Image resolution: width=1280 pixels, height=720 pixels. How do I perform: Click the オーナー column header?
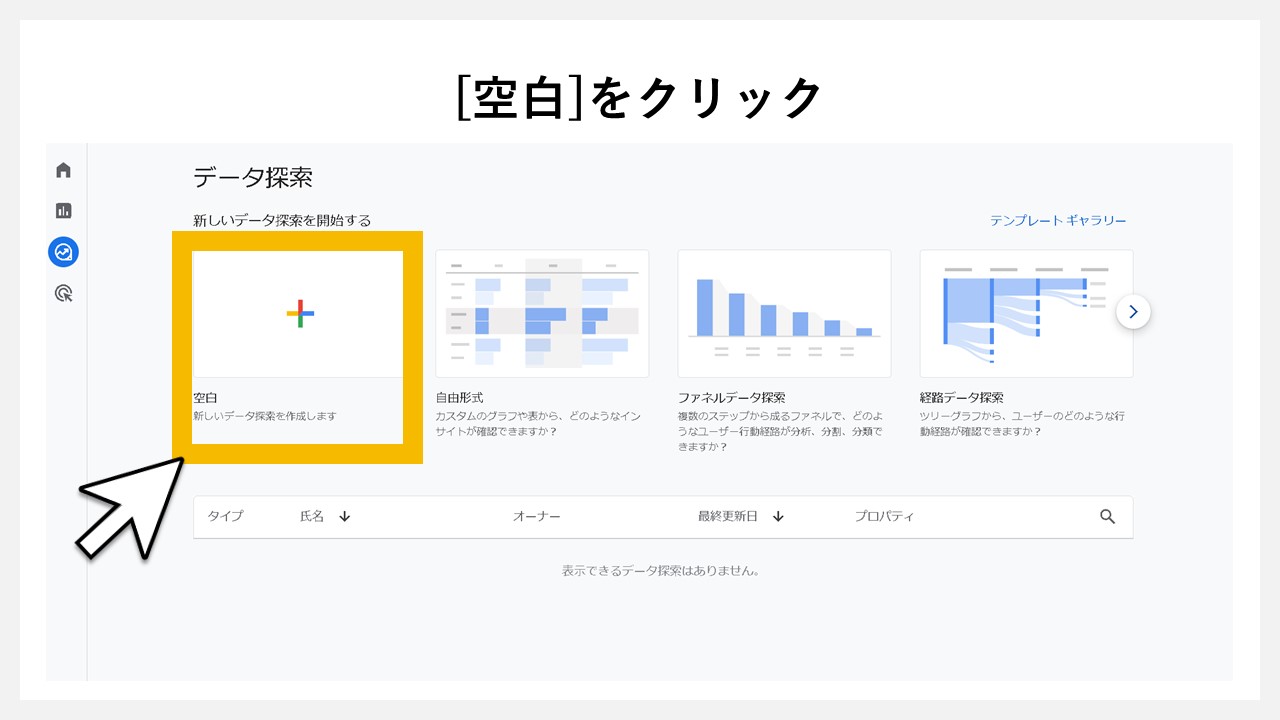coord(537,516)
